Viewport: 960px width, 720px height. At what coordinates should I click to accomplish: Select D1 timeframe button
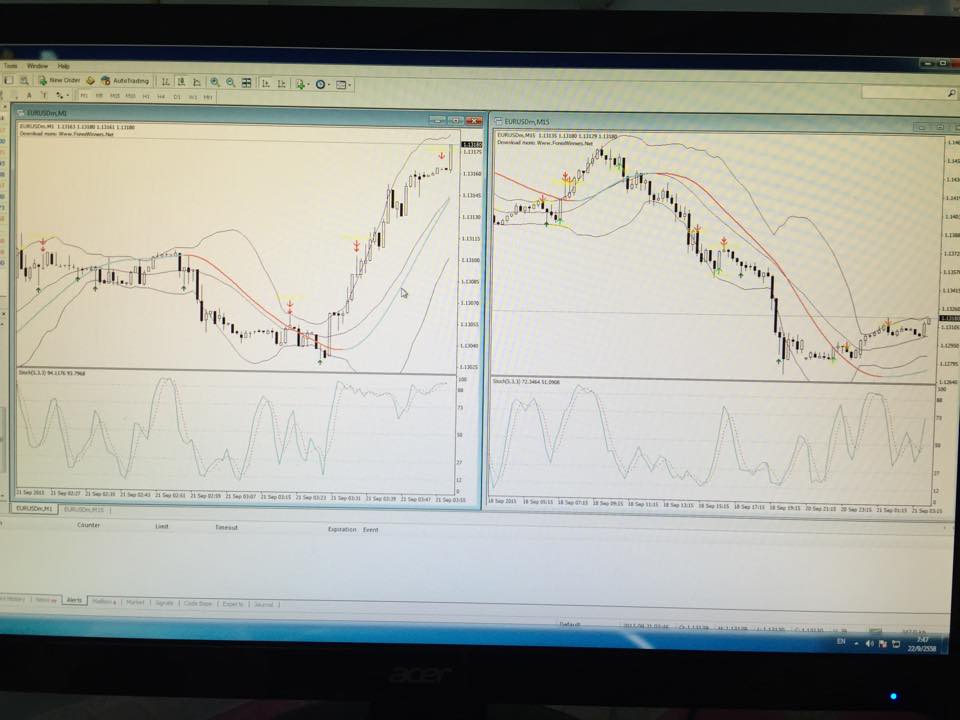[177, 97]
